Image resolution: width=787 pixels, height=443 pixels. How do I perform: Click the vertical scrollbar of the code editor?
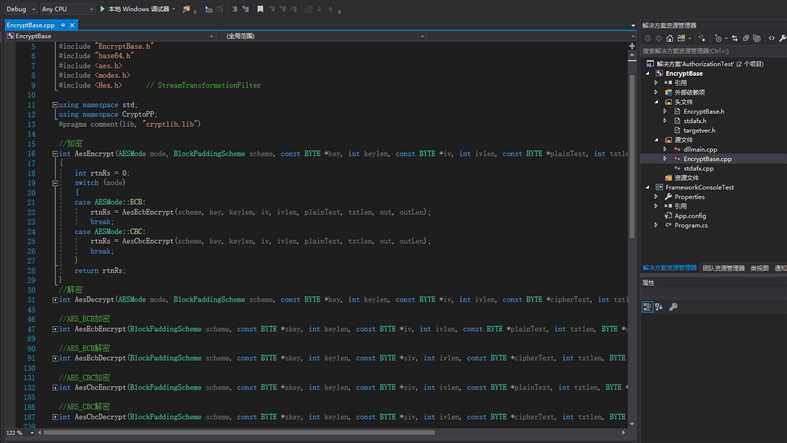click(x=632, y=157)
